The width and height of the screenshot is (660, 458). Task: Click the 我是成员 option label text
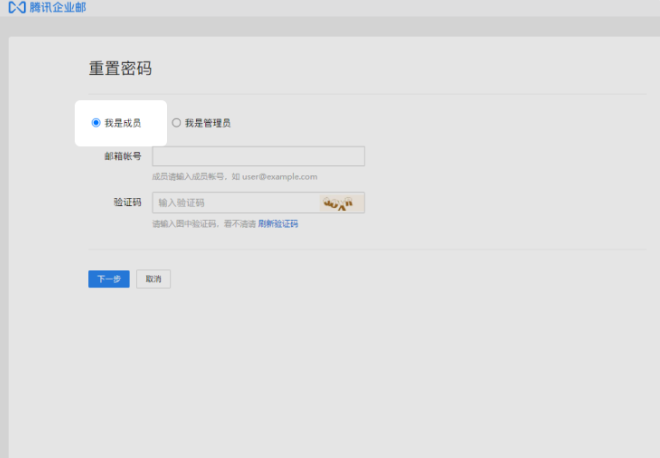pos(122,123)
